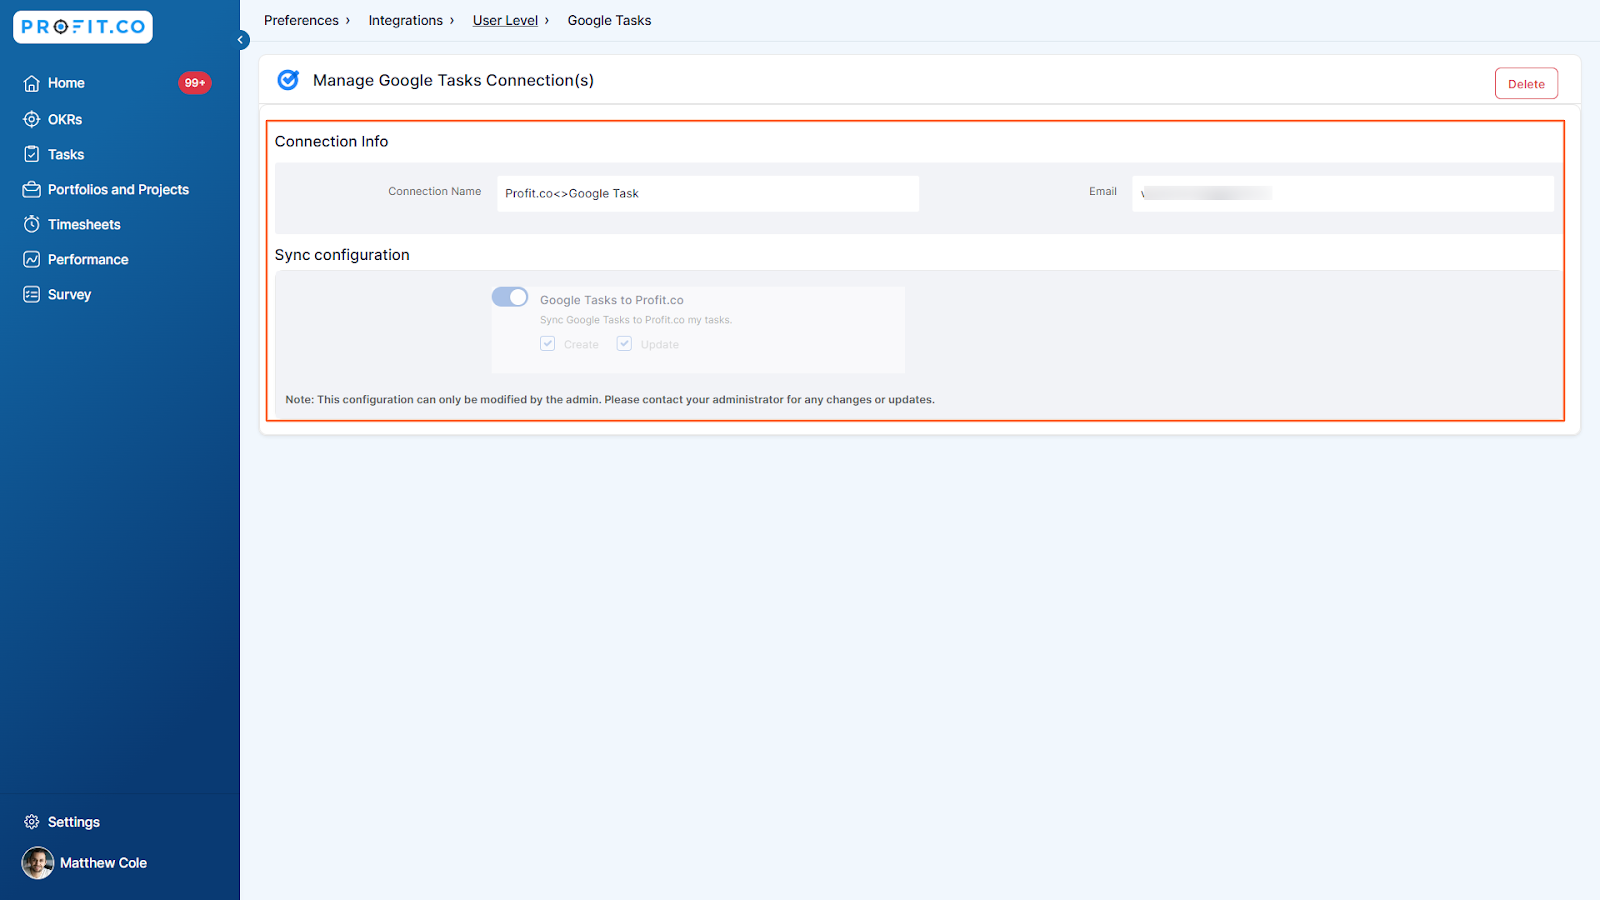Click the Survey form icon
Screen dimensions: 1600x900
pos(32,294)
